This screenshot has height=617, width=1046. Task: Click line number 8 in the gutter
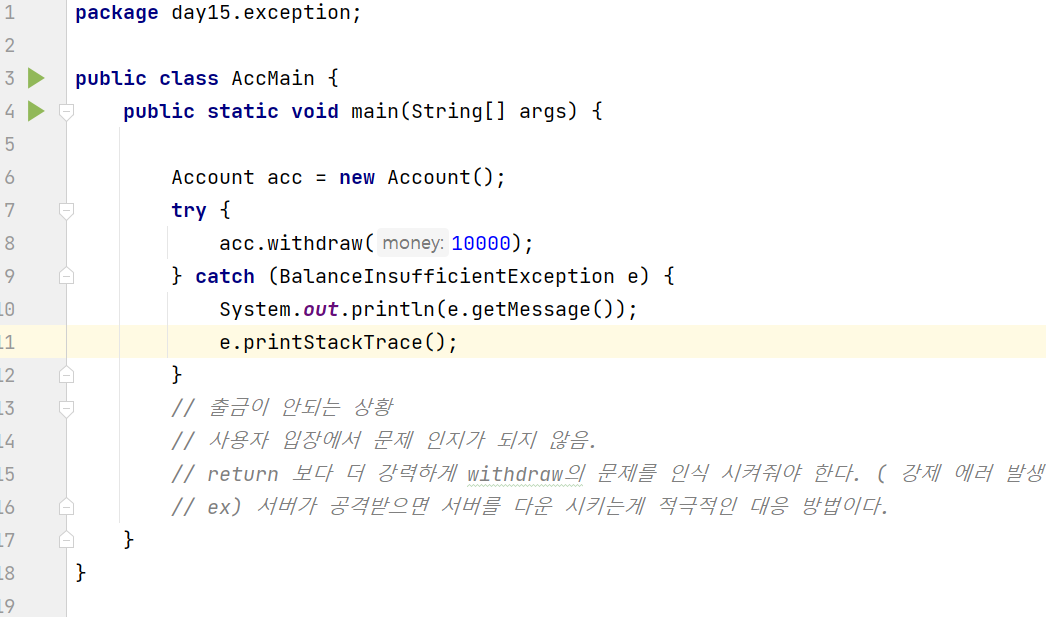pyautogui.click(x=9, y=243)
